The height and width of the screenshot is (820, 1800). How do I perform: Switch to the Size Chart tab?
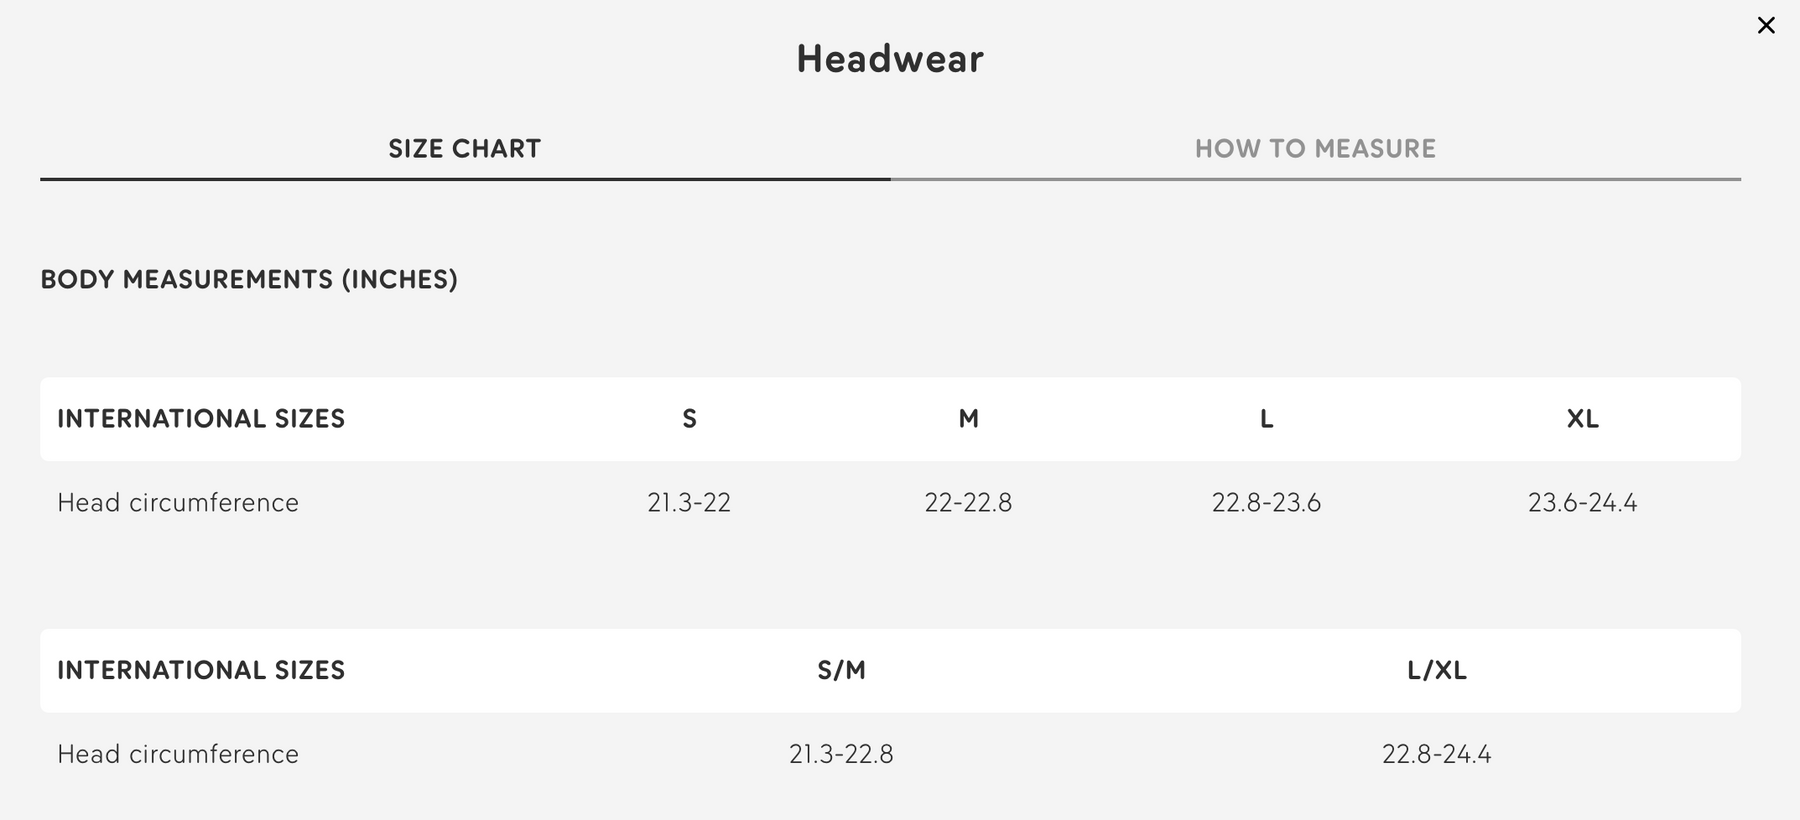pos(464,149)
